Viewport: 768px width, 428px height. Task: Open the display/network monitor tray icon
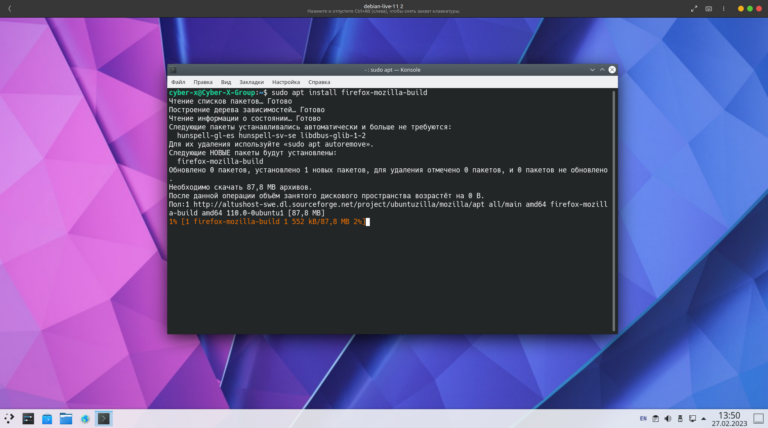[x=692, y=419]
